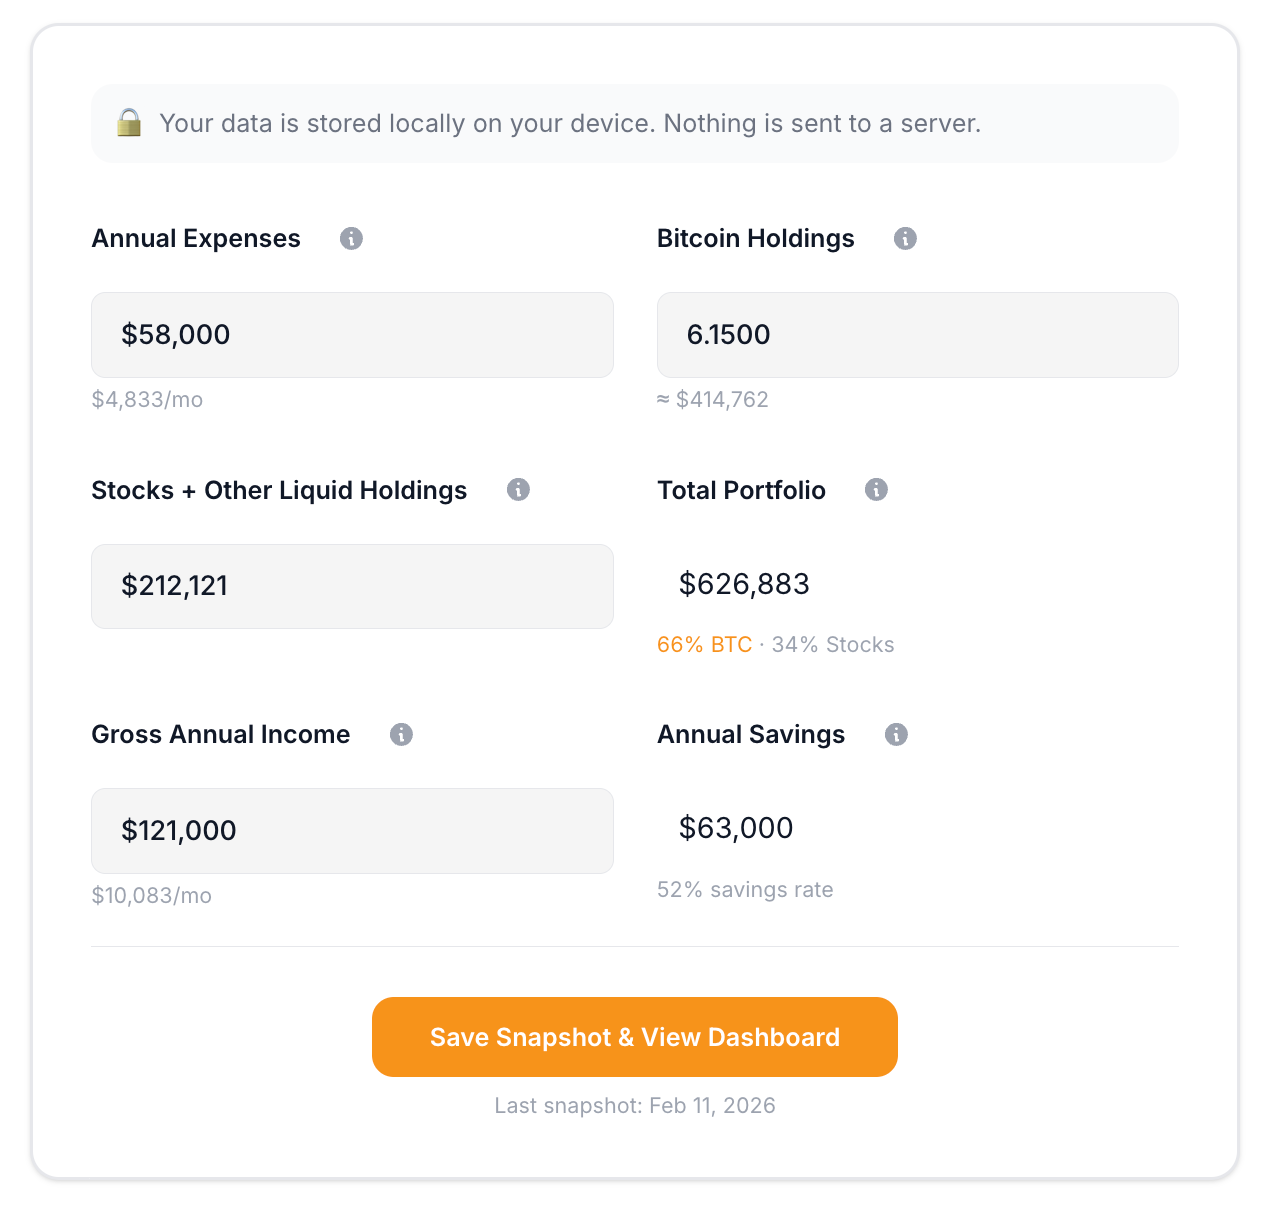Screen dimensions: 1272x1220
Task: Open the Bitcoin Holdings info tooltip icon
Action: (x=905, y=238)
